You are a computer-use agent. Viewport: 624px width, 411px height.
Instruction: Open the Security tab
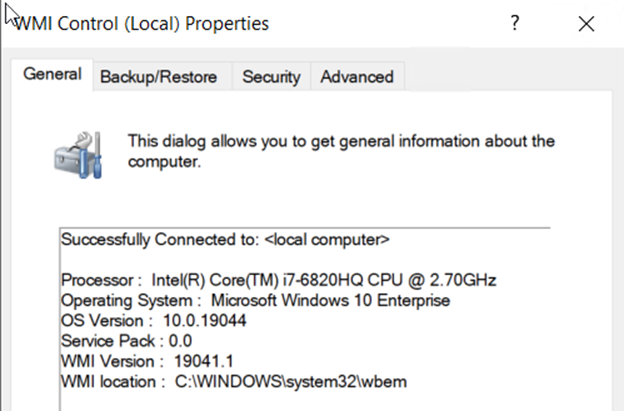pos(271,77)
